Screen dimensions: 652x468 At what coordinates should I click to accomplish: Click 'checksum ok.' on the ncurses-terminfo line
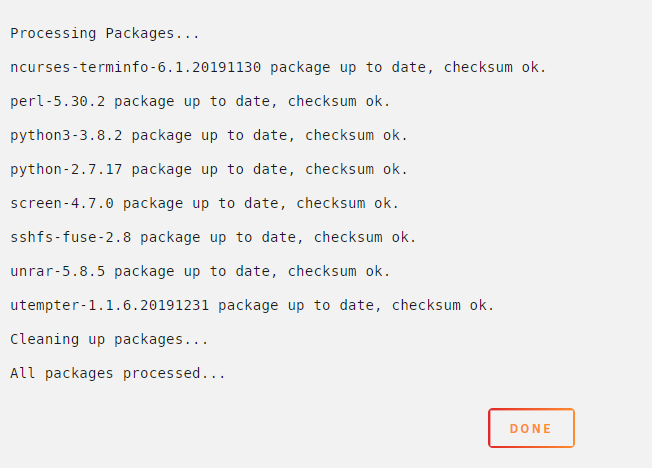(495, 67)
